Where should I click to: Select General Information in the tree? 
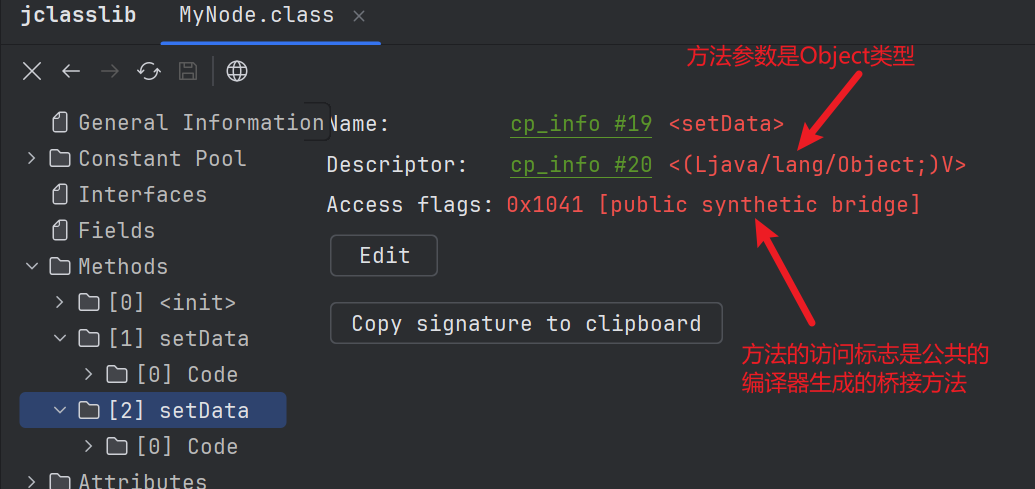[x=200, y=122]
